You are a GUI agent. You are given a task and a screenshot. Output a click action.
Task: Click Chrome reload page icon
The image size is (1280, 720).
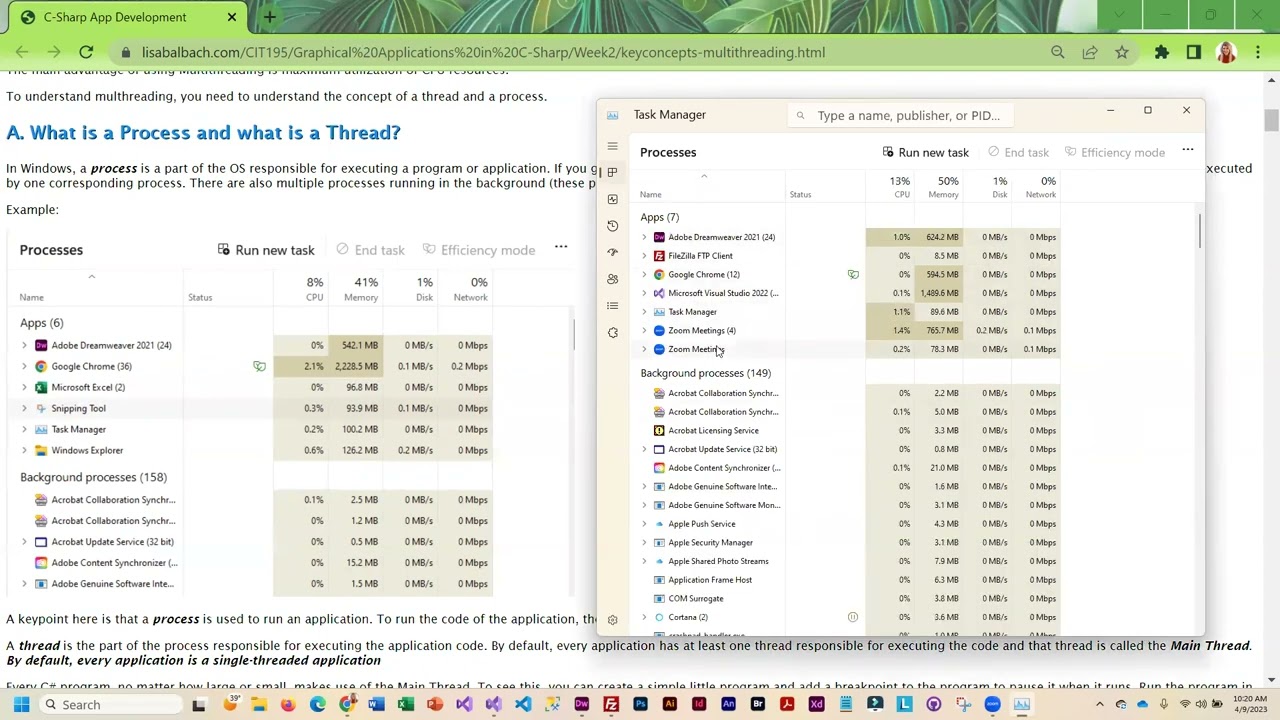coord(86,52)
